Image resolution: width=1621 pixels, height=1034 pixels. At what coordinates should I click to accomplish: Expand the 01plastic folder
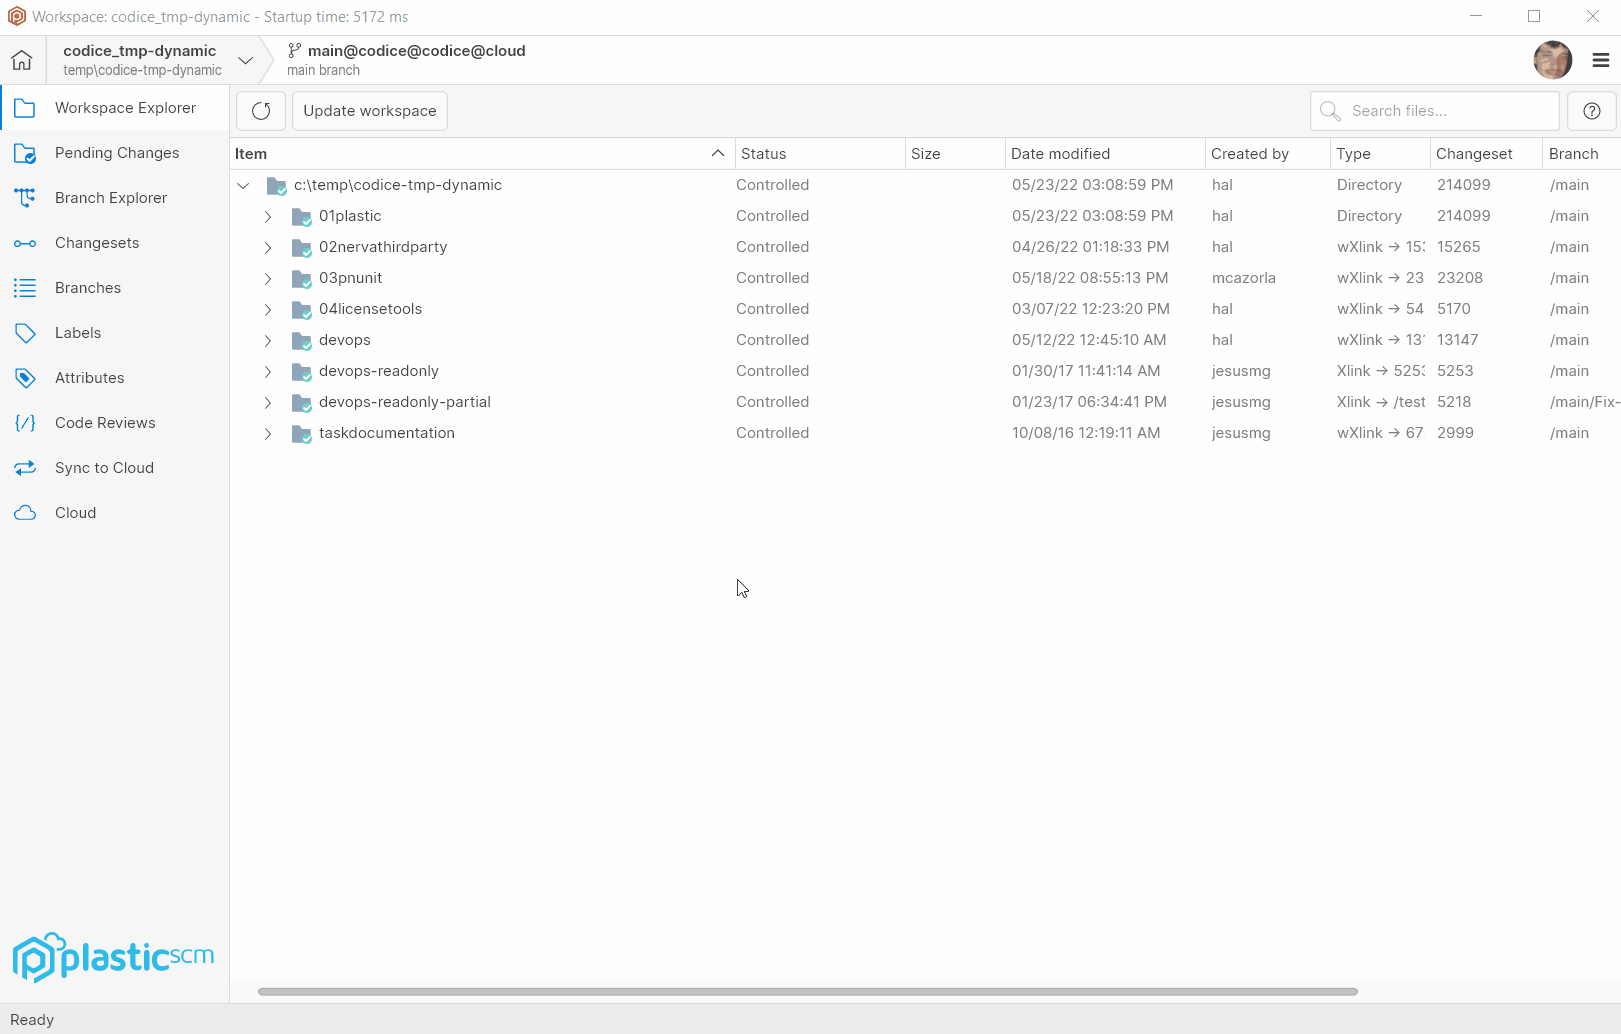coord(267,216)
